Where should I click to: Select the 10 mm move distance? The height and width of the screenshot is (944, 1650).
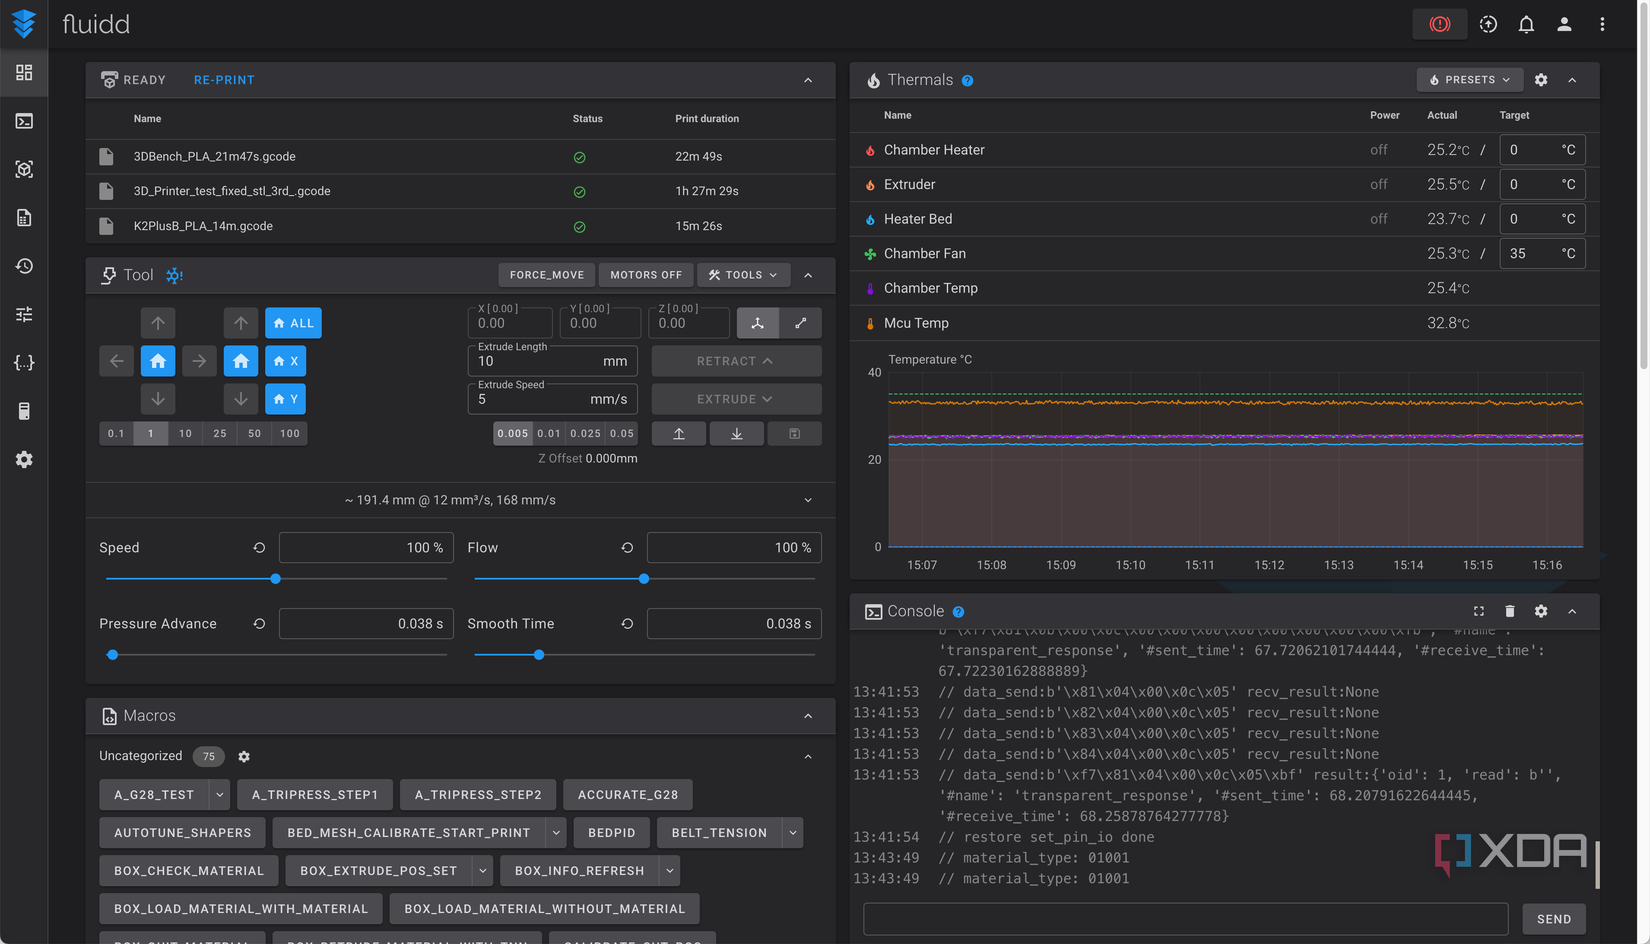point(185,433)
